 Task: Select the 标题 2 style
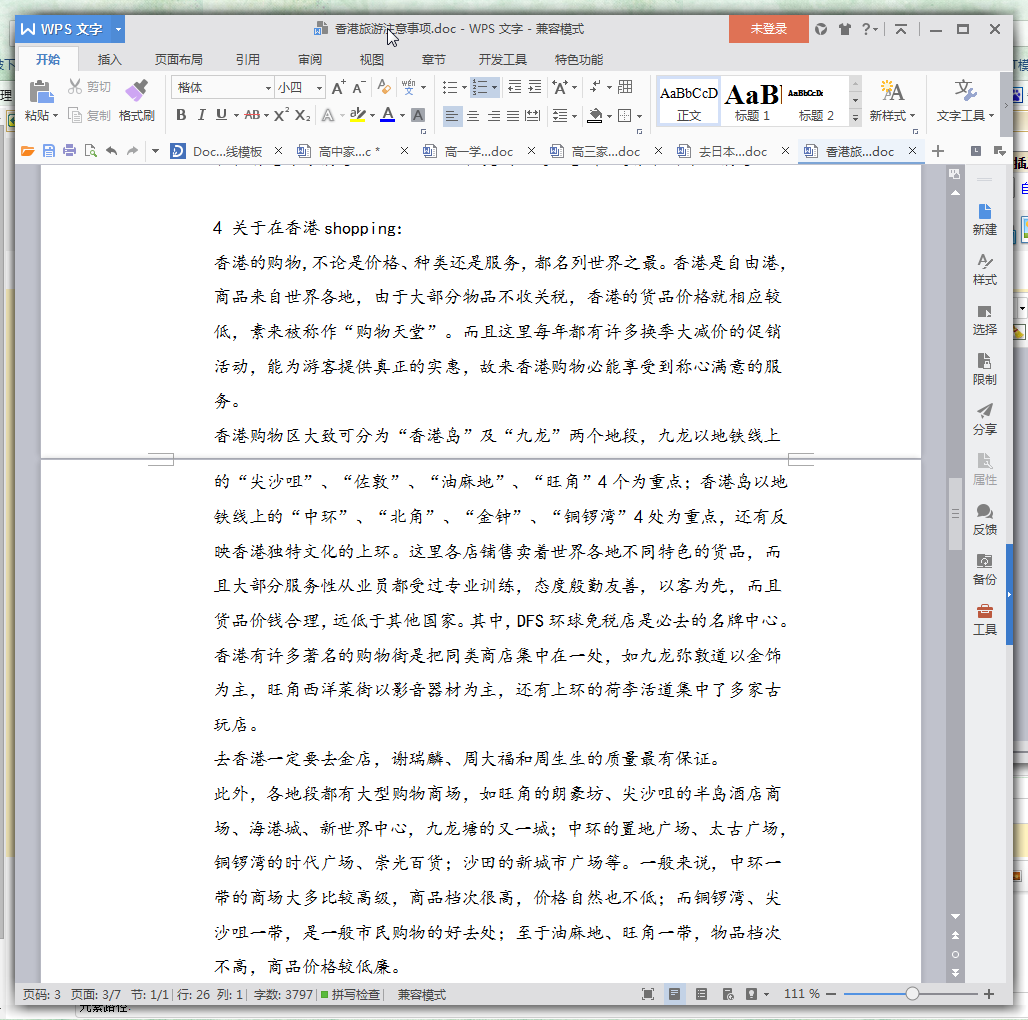pyautogui.click(x=816, y=102)
